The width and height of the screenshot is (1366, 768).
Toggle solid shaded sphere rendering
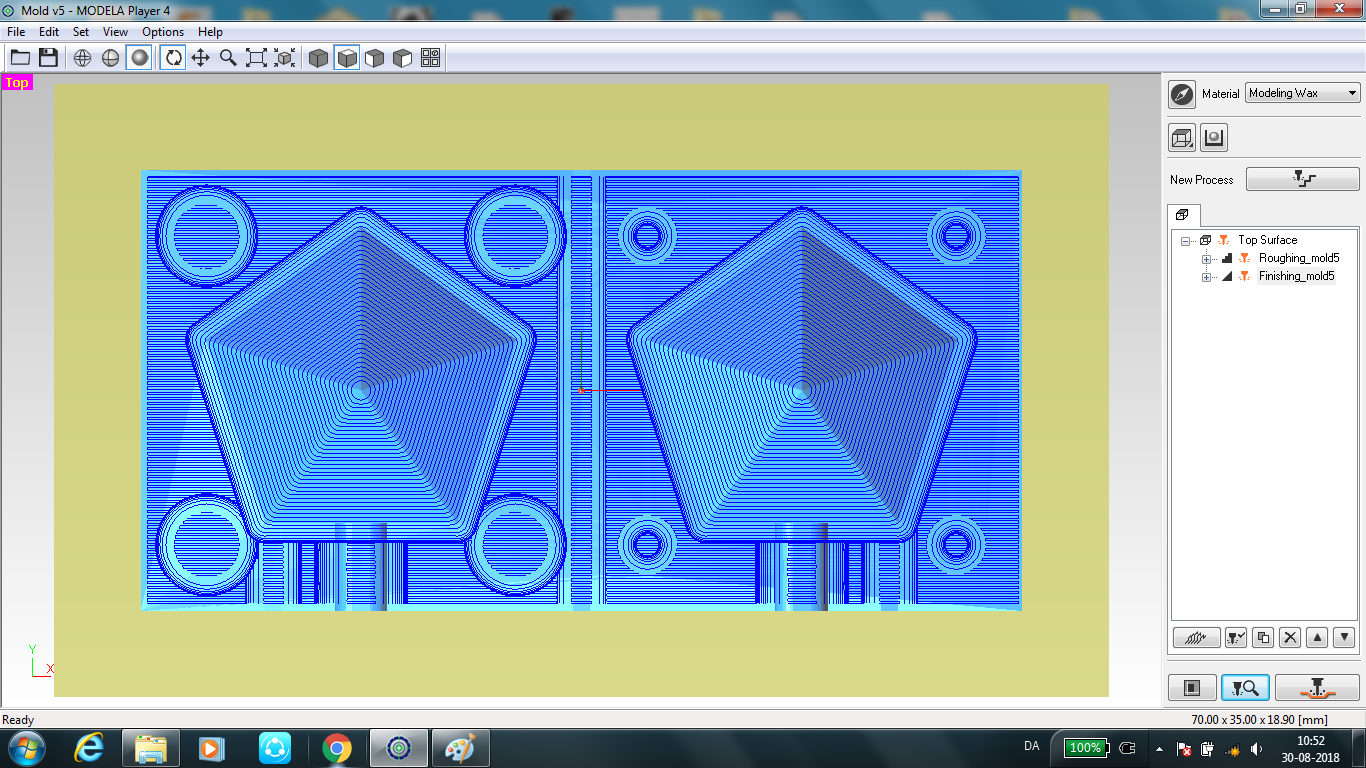[139, 58]
